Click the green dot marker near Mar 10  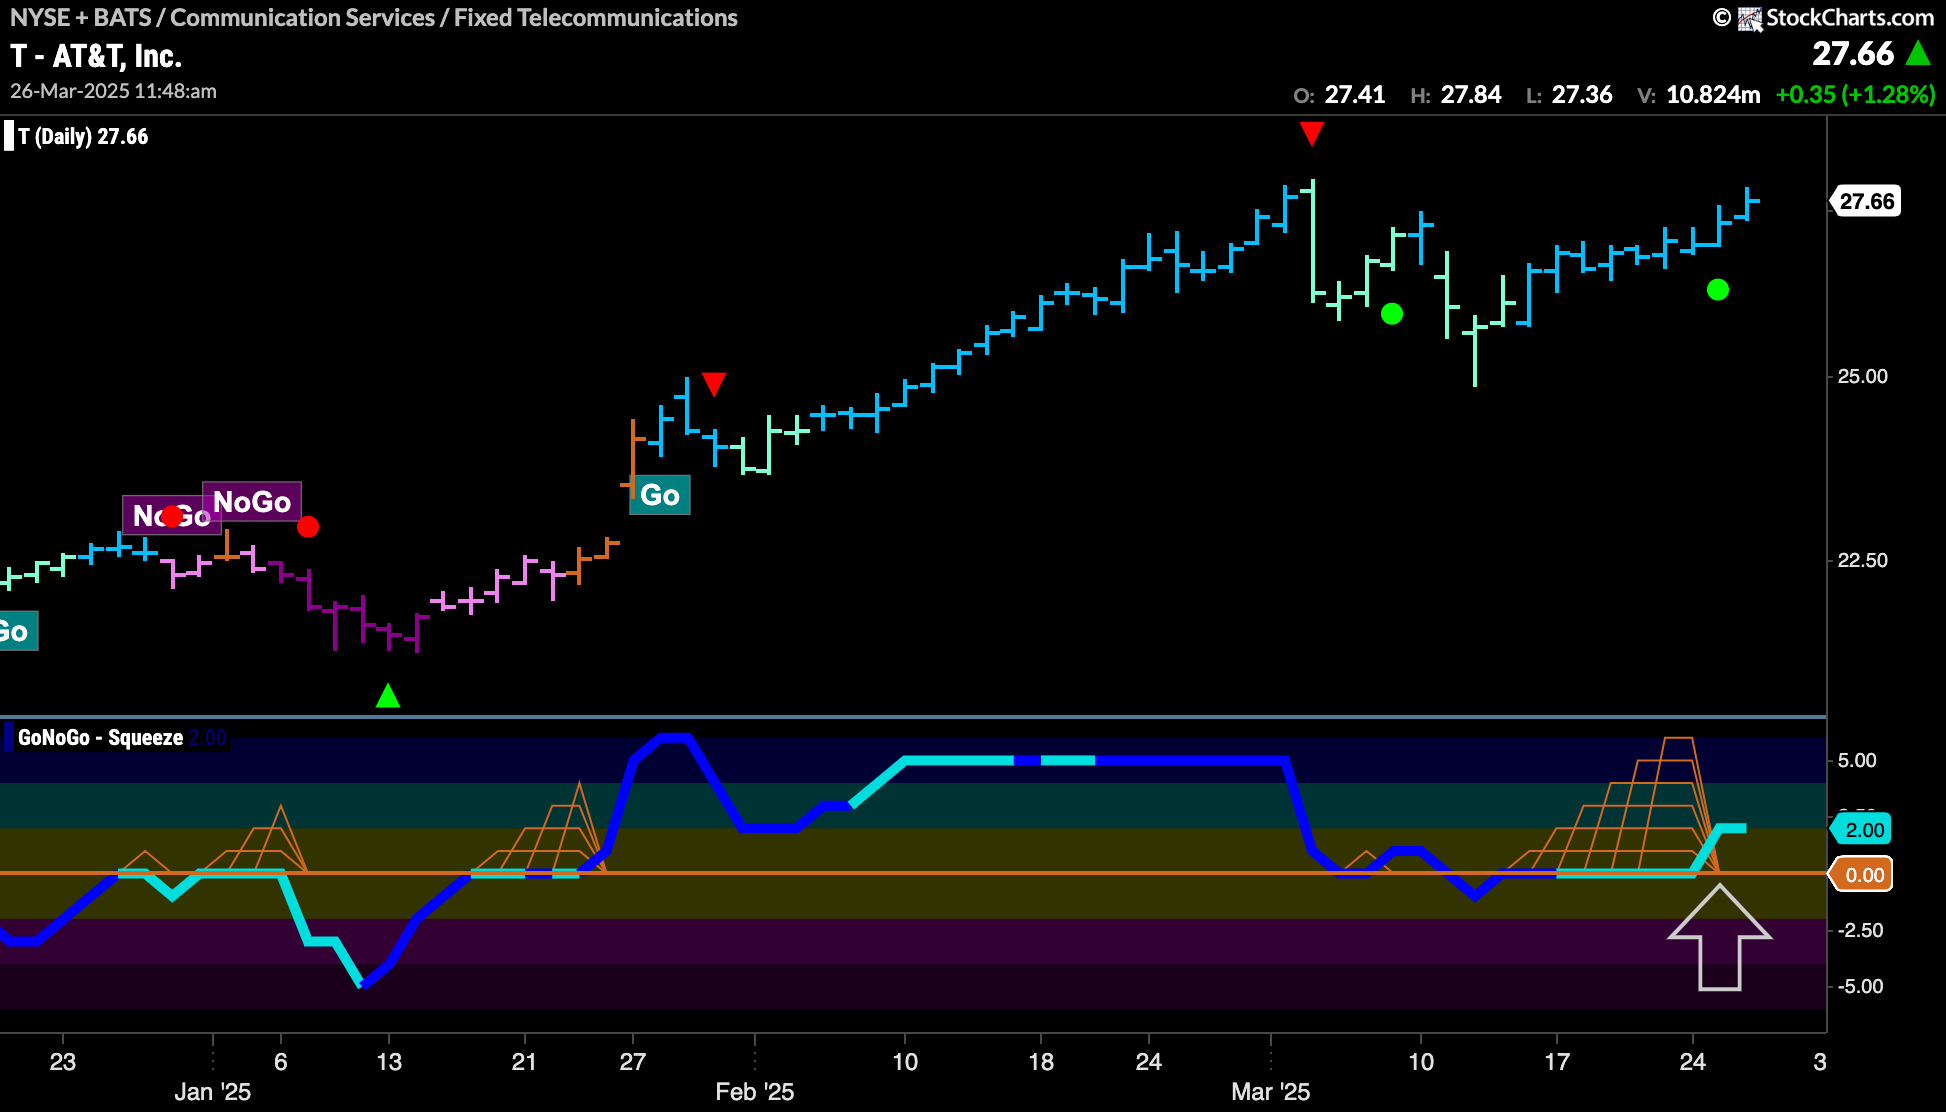click(1392, 314)
